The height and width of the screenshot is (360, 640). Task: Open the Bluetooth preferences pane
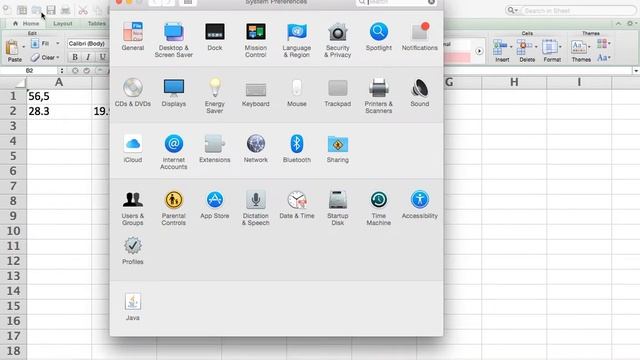tap(297, 149)
